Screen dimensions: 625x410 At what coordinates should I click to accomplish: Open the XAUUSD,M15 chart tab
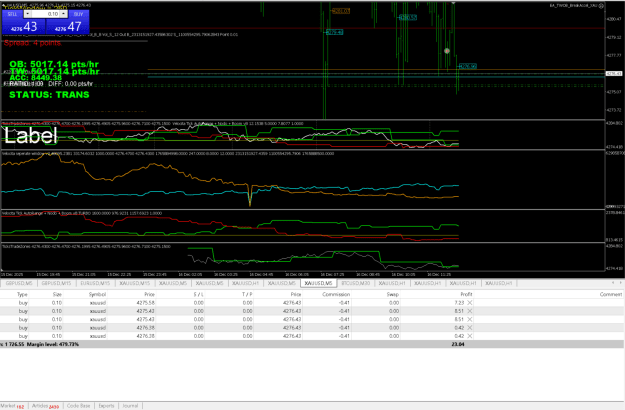(x=135, y=283)
